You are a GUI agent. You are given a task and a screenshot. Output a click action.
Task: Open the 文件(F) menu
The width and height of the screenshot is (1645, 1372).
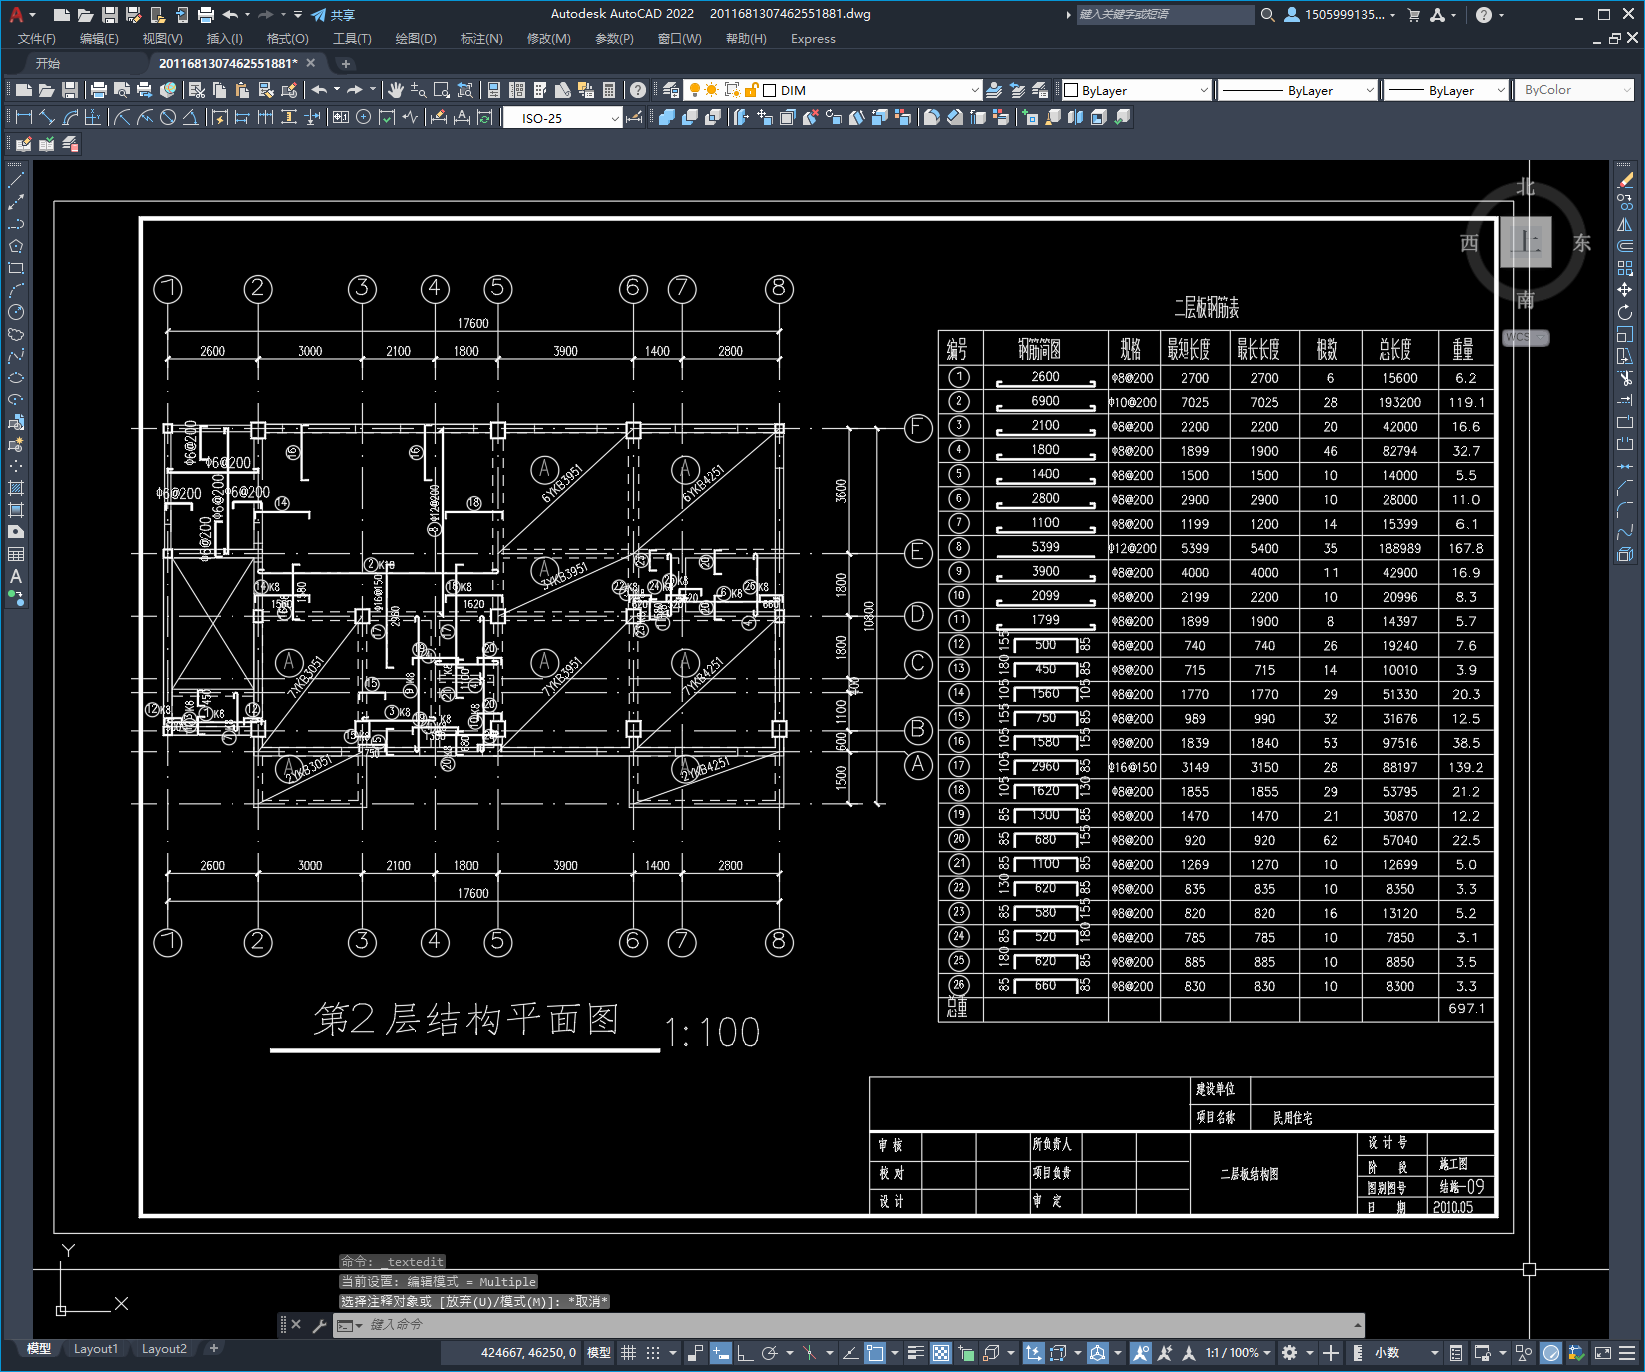coord(37,39)
